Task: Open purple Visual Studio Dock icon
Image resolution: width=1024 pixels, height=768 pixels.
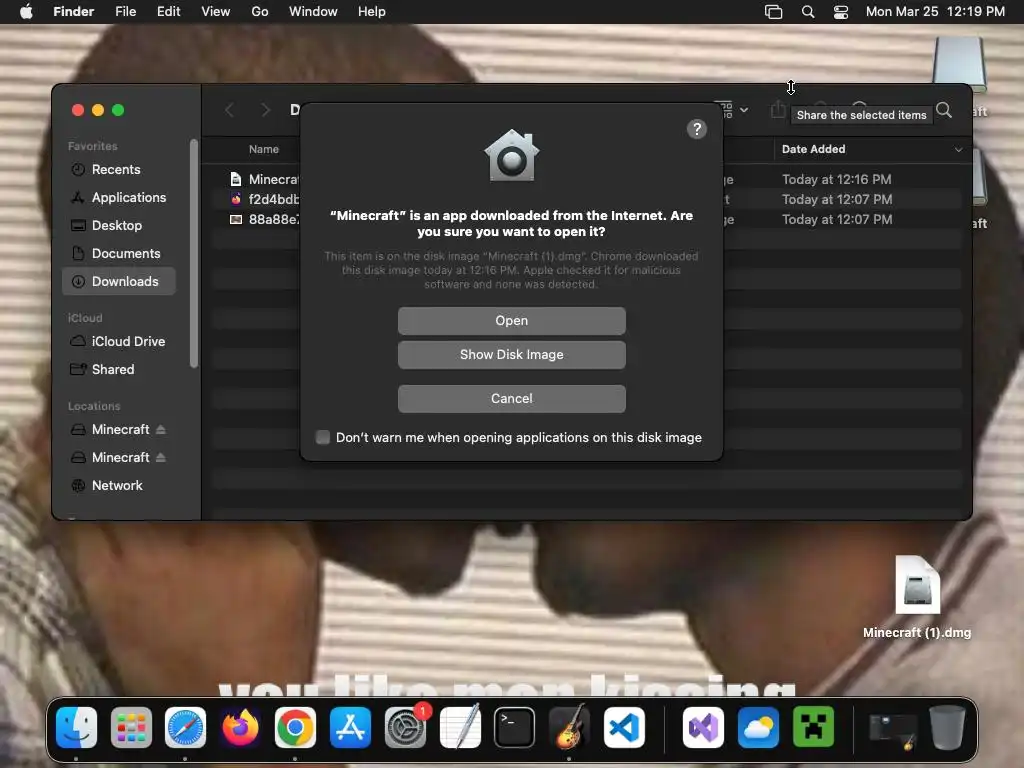Action: 703,727
